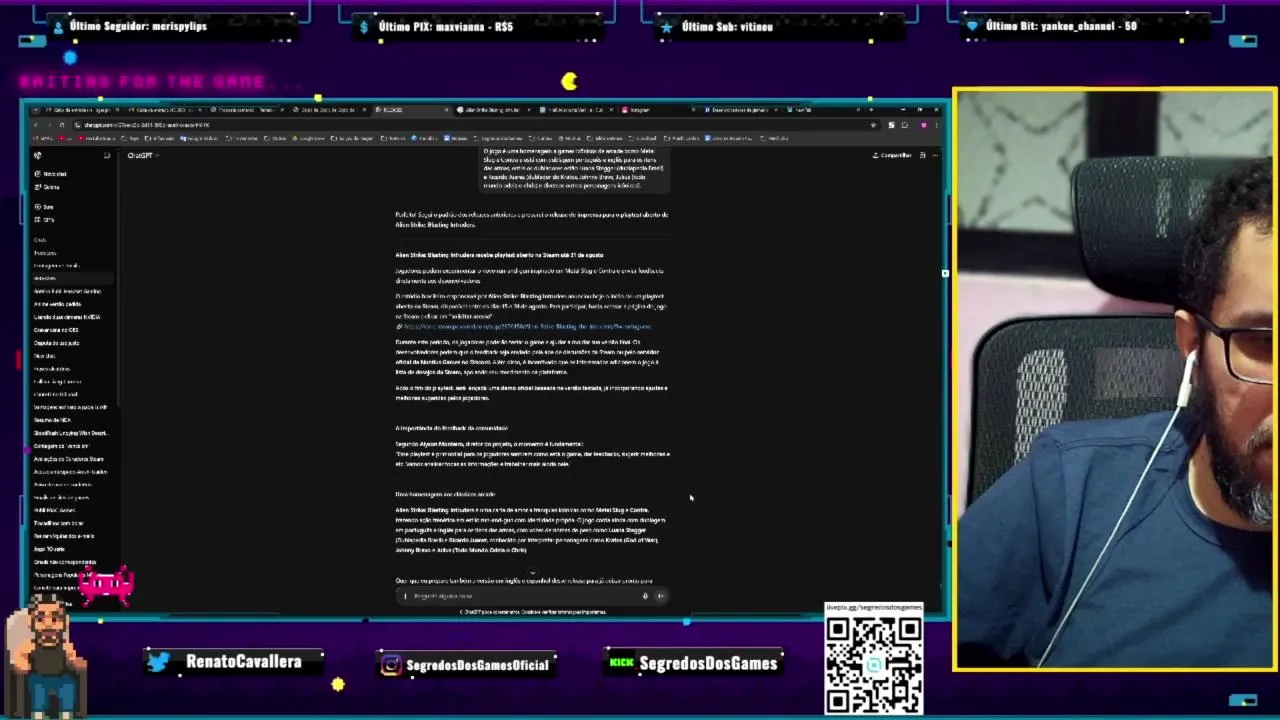The image size is (1280, 720).
Task: Reload the page with refresh icon
Action: 62,125
